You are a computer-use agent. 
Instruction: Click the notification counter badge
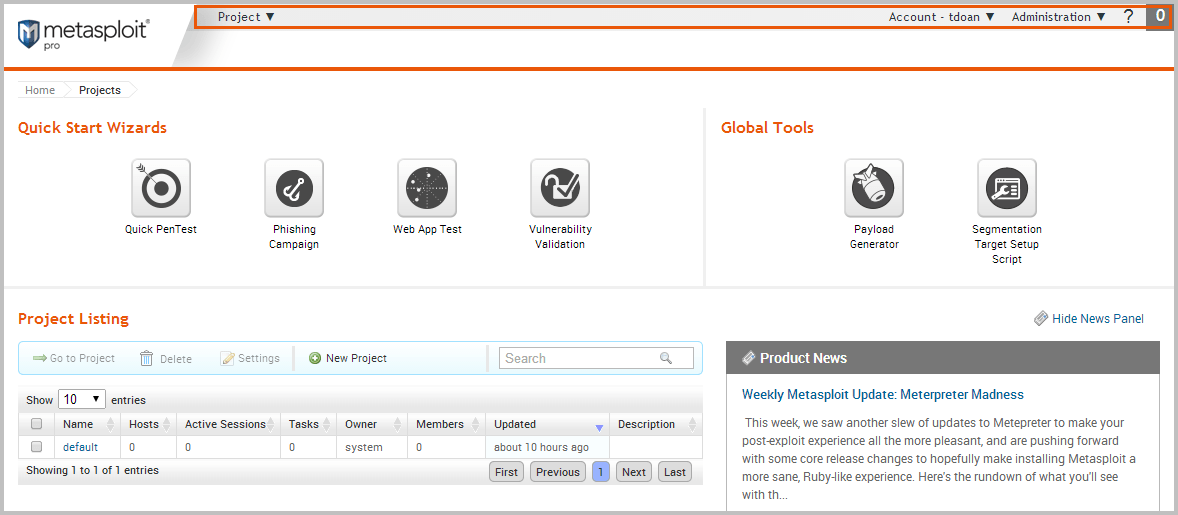click(1160, 17)
